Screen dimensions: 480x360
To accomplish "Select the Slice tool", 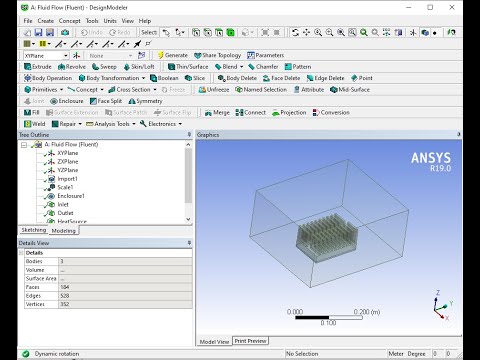I will 195,78.
